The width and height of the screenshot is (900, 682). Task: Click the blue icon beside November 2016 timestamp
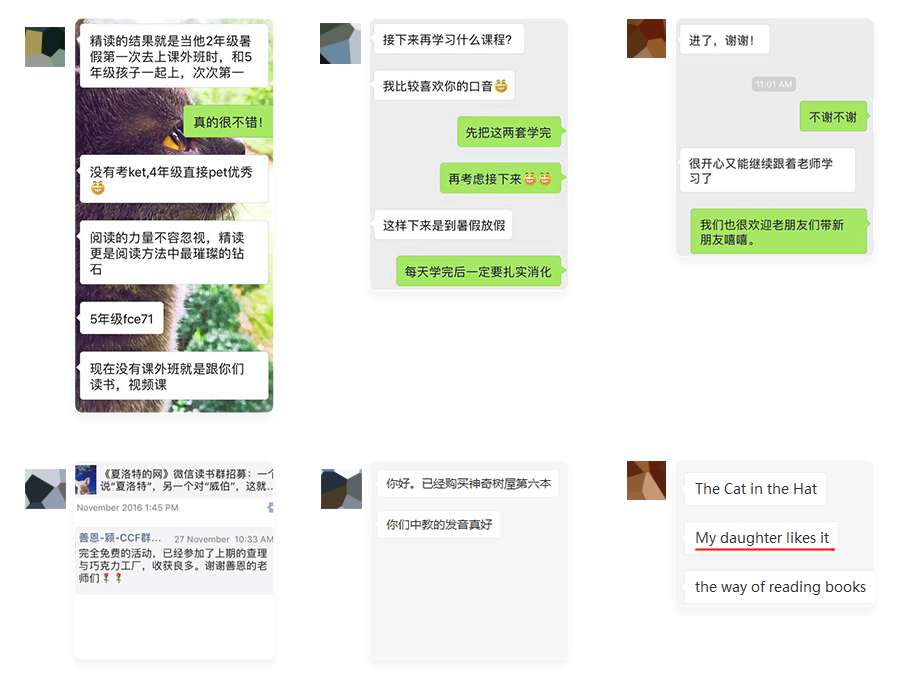pyautogui.click(x=270, y=507)
